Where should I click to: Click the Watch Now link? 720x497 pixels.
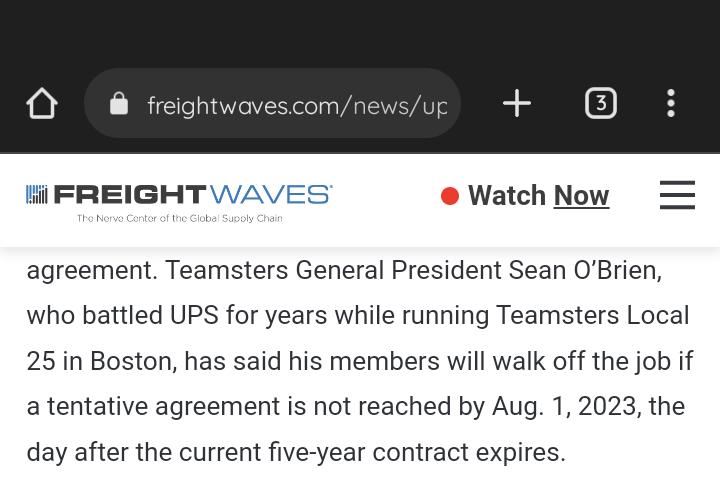click(x=538, y=196)
